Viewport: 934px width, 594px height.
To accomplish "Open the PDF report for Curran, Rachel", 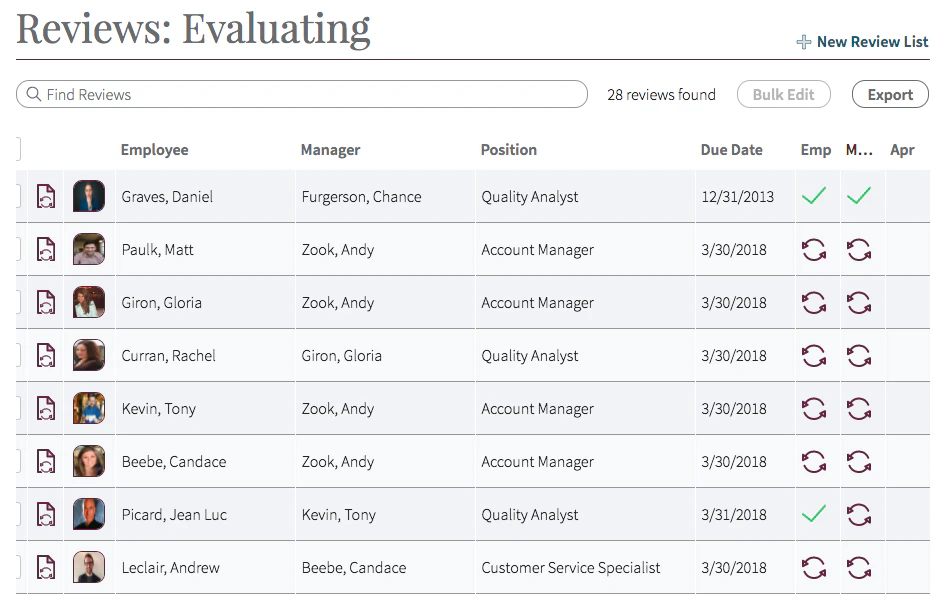I will [x=45, y=355].
